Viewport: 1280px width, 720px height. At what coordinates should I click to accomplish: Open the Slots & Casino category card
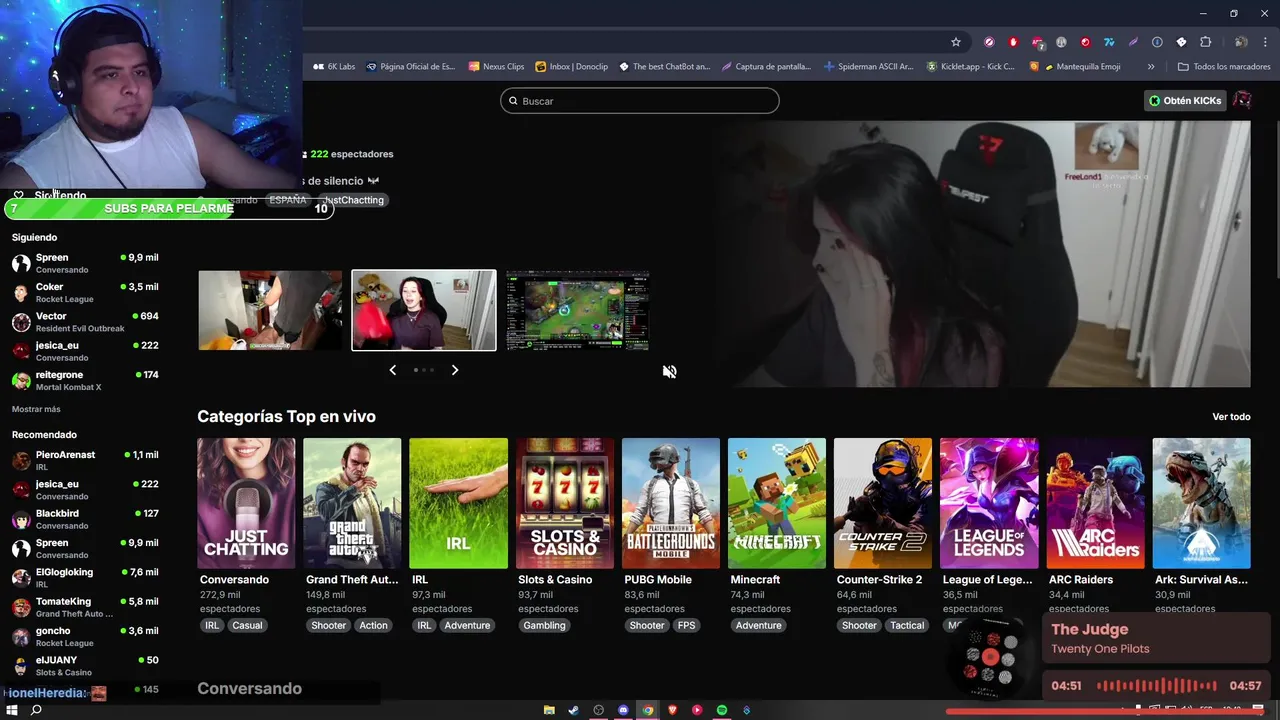point(565,503)
